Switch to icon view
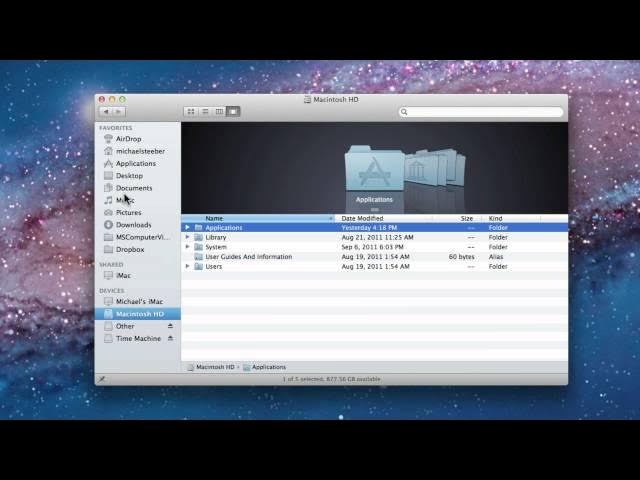Image resolution: width=640 pixels, height=480 pixels. click(191, 112)
